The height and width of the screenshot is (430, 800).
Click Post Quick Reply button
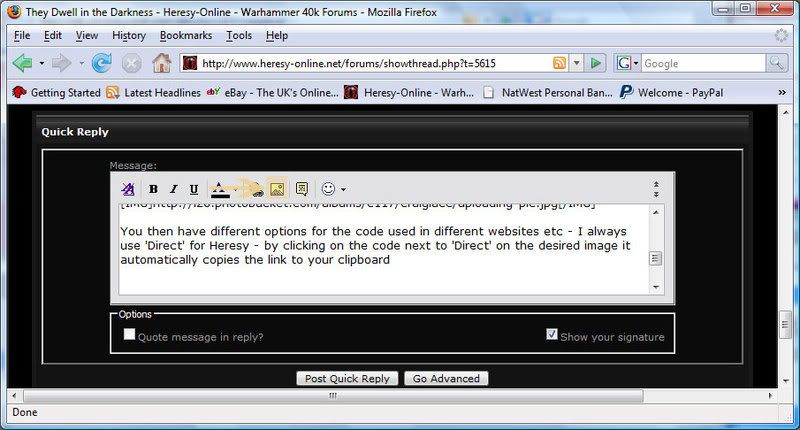[347, 378]
